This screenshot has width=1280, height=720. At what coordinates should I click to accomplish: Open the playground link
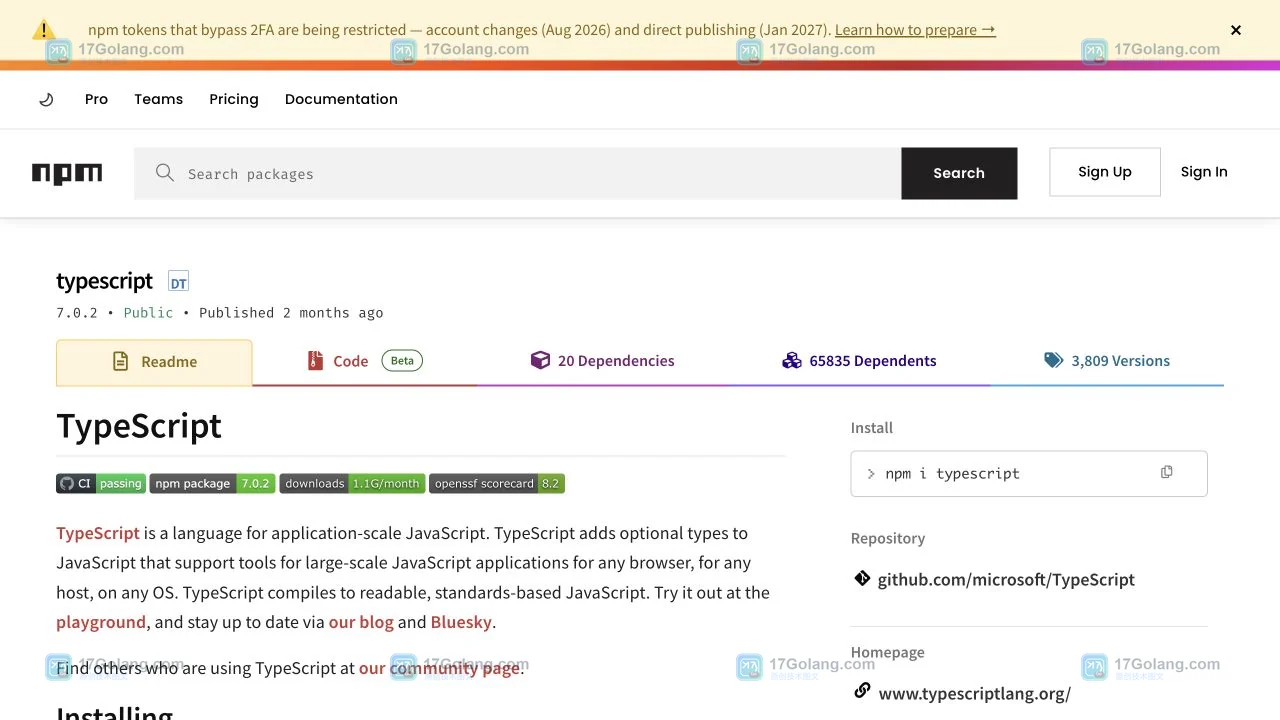click(101, 622)
